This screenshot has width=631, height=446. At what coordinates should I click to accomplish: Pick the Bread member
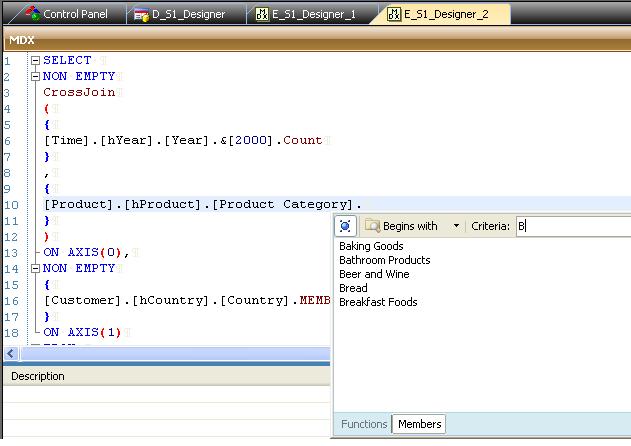click(x=353, y=288)
